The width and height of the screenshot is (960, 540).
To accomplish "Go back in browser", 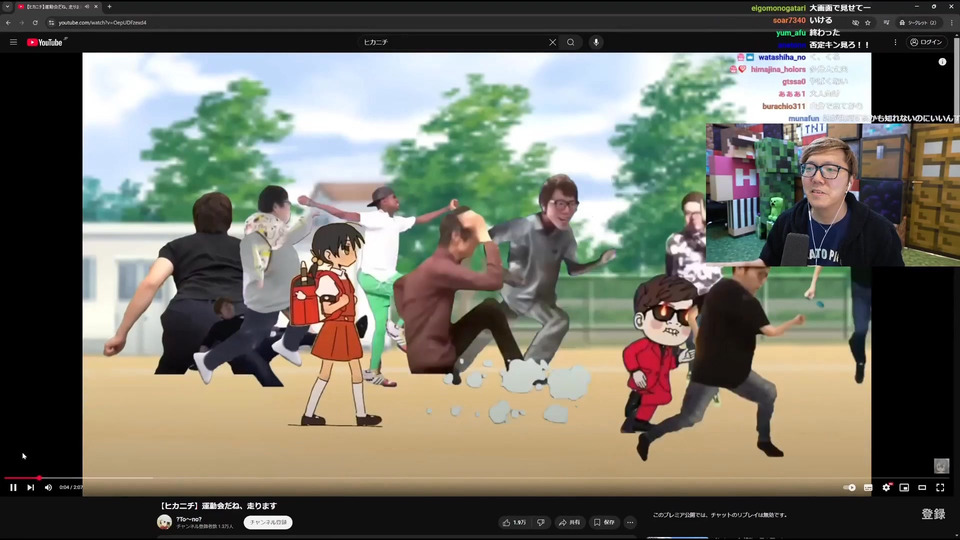I will pyautogui.click(x=8, y=23).
